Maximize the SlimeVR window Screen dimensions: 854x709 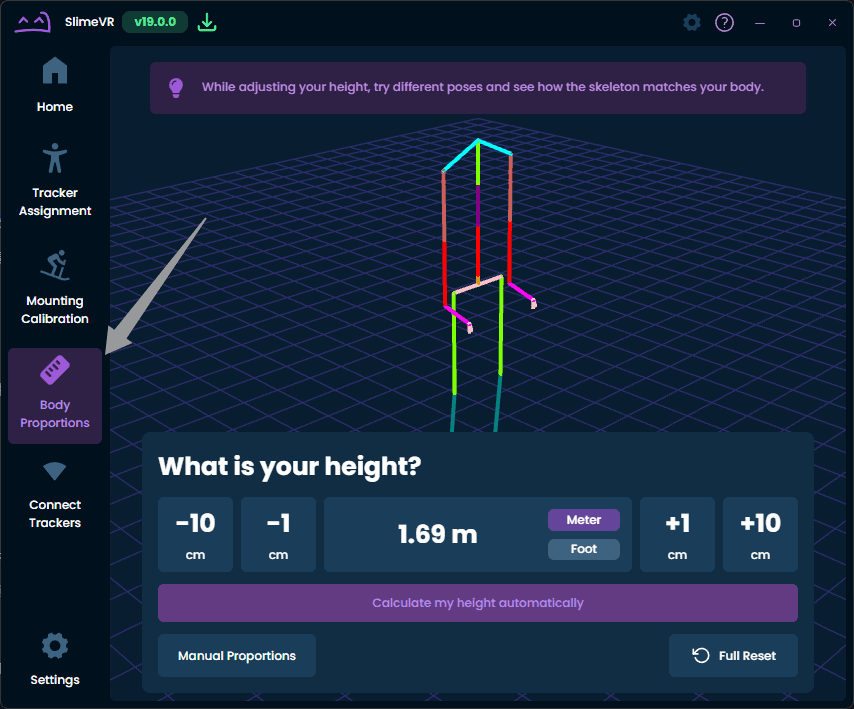[796, 22]
